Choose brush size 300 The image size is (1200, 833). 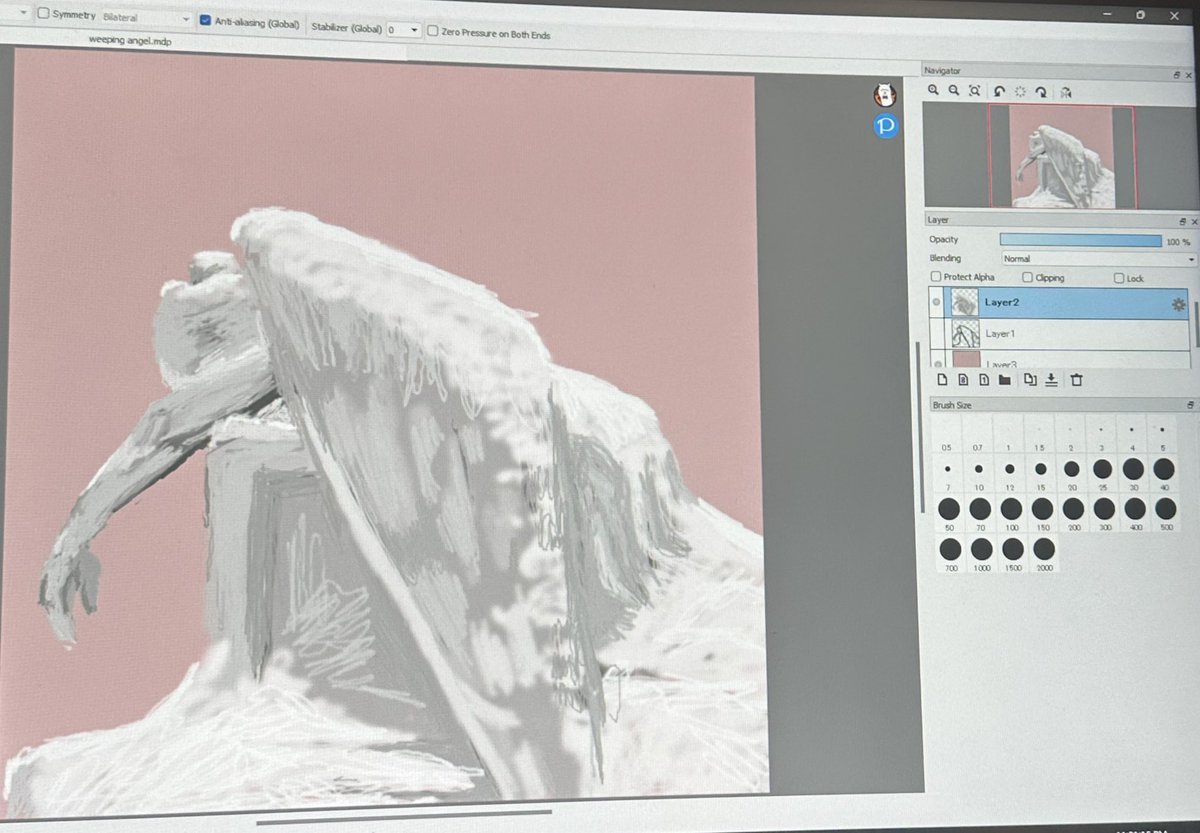coord(1104,515)
